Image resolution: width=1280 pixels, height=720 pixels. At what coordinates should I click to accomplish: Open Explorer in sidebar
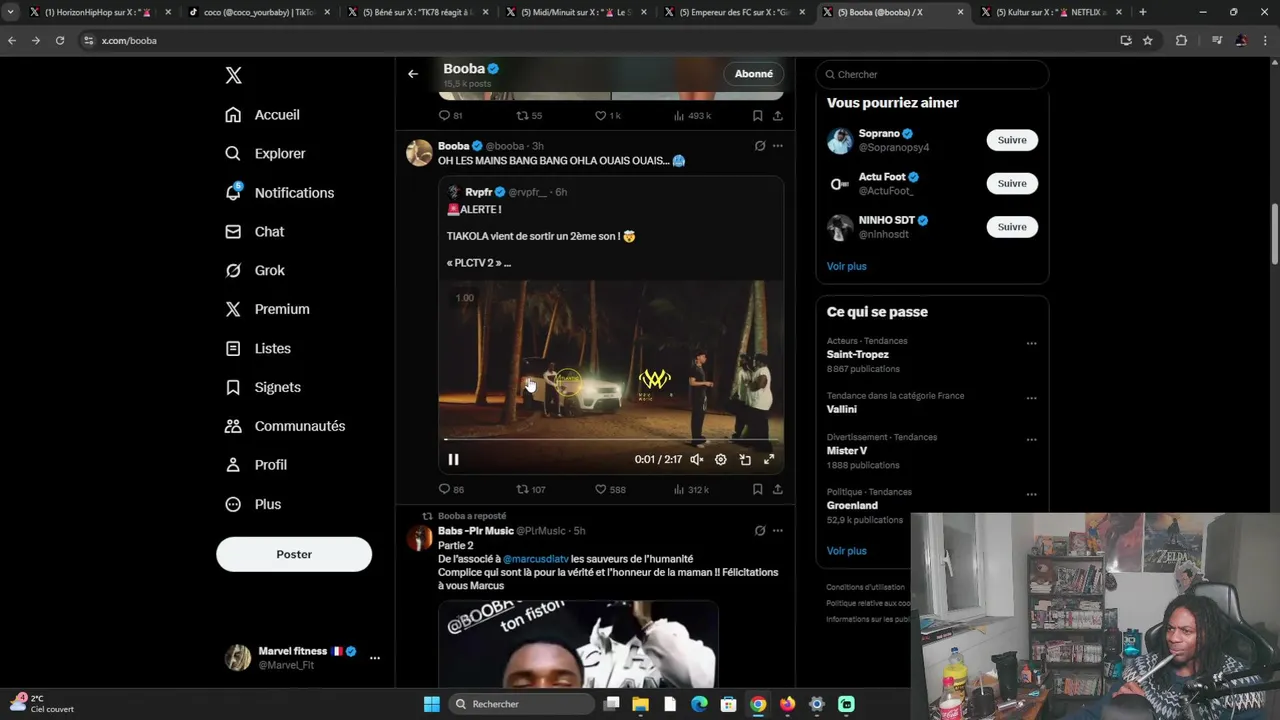(x=266, y=154)
